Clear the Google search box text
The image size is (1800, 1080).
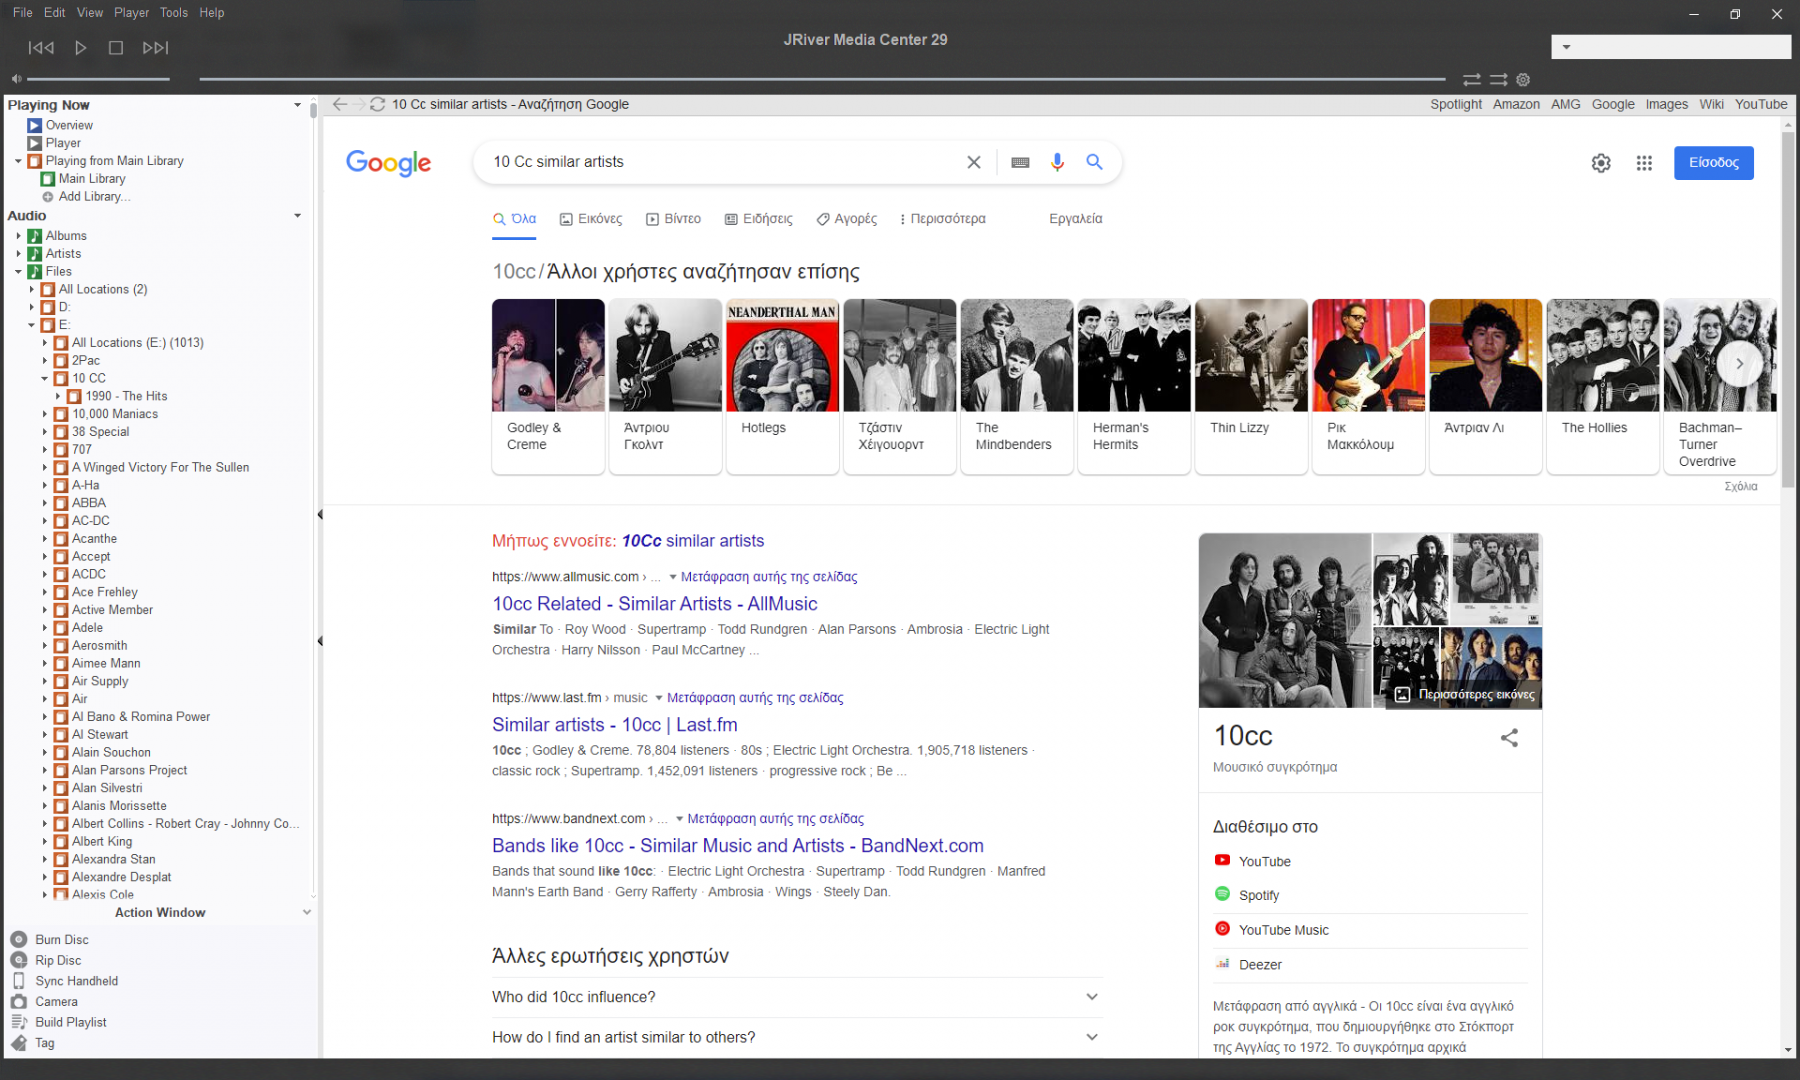(x=973, y=162)
